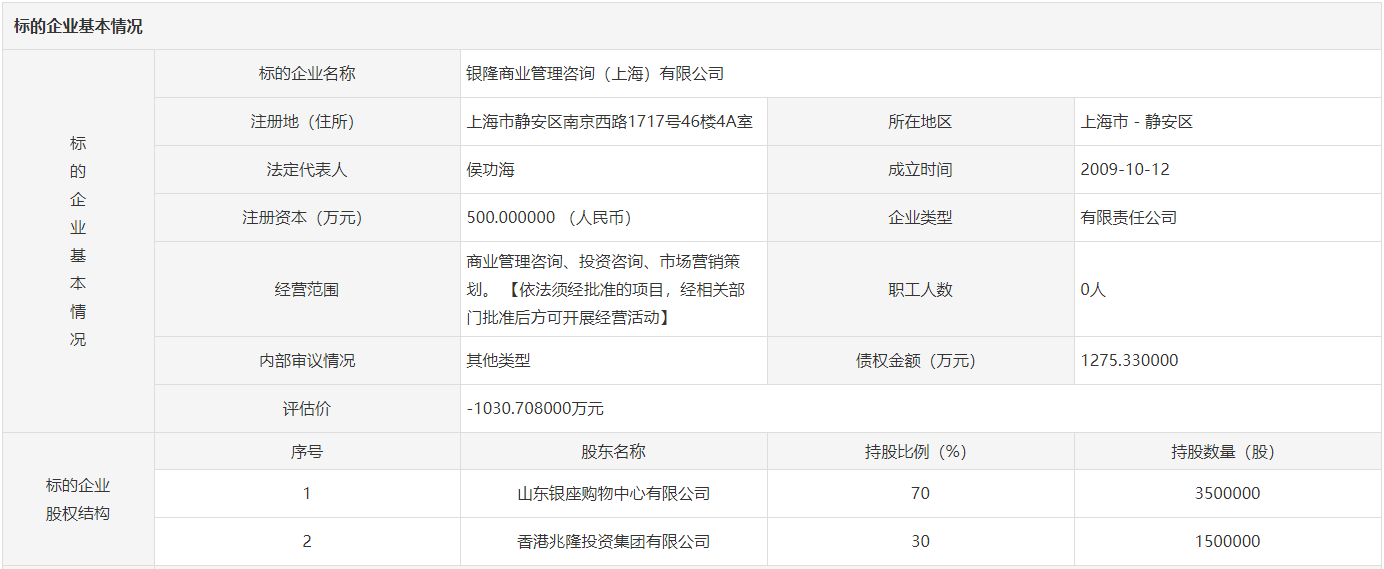The width and height of the screenshot is (1384, 569).
Task: Click the label 经营范围
Action: point(307,290)
